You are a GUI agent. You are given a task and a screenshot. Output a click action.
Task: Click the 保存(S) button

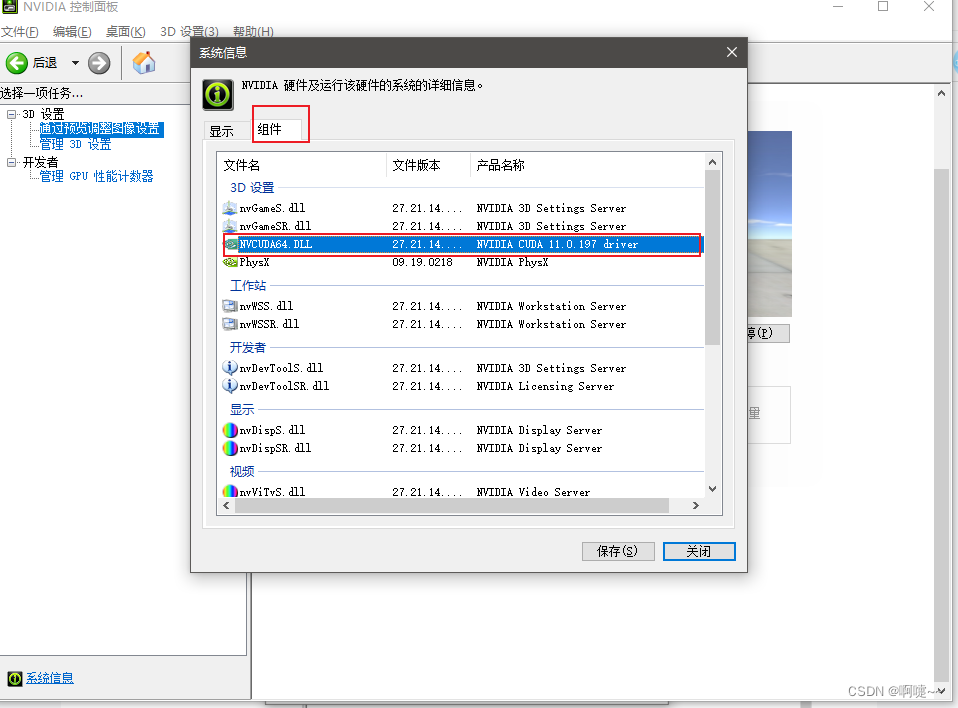[x=618, y=552]
